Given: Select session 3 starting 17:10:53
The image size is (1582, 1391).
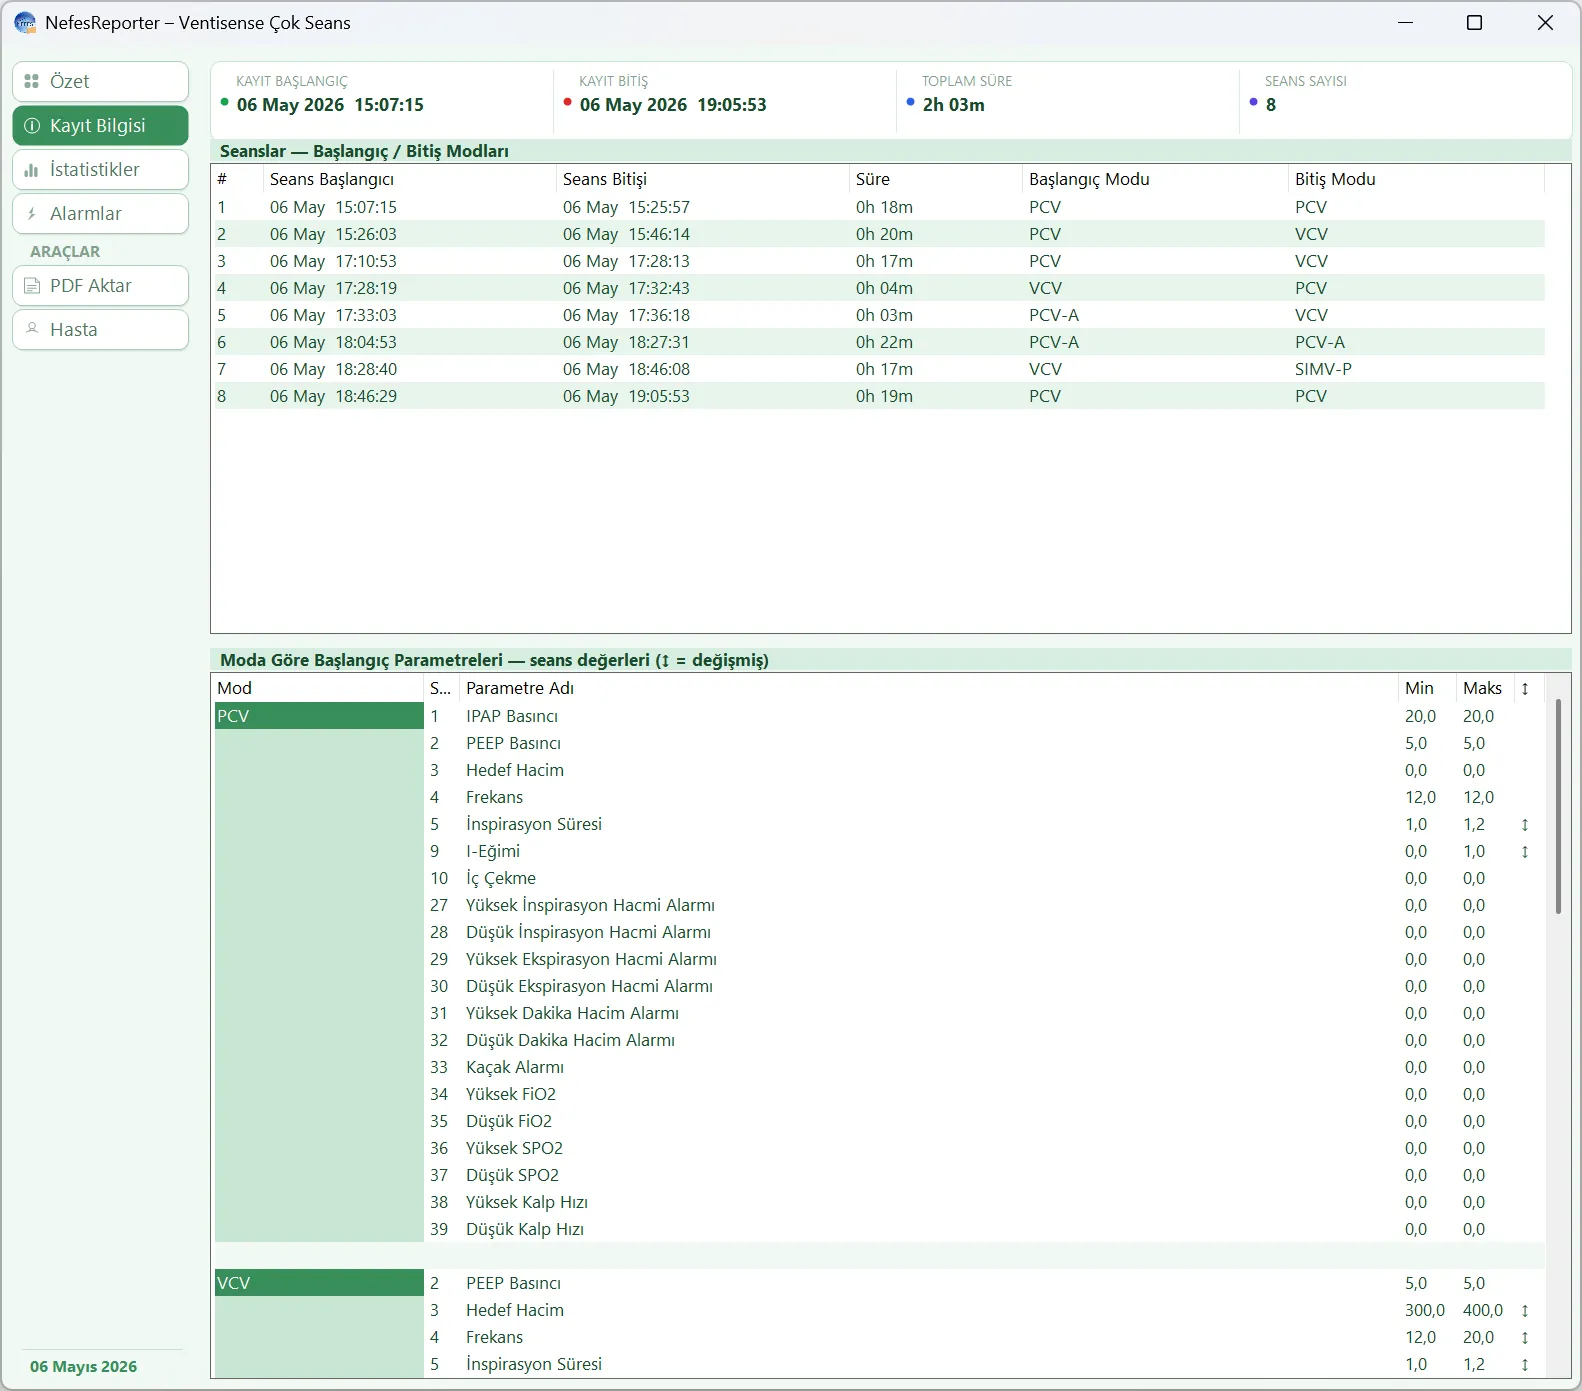Looking at the screenshot, I should [879, 261].
